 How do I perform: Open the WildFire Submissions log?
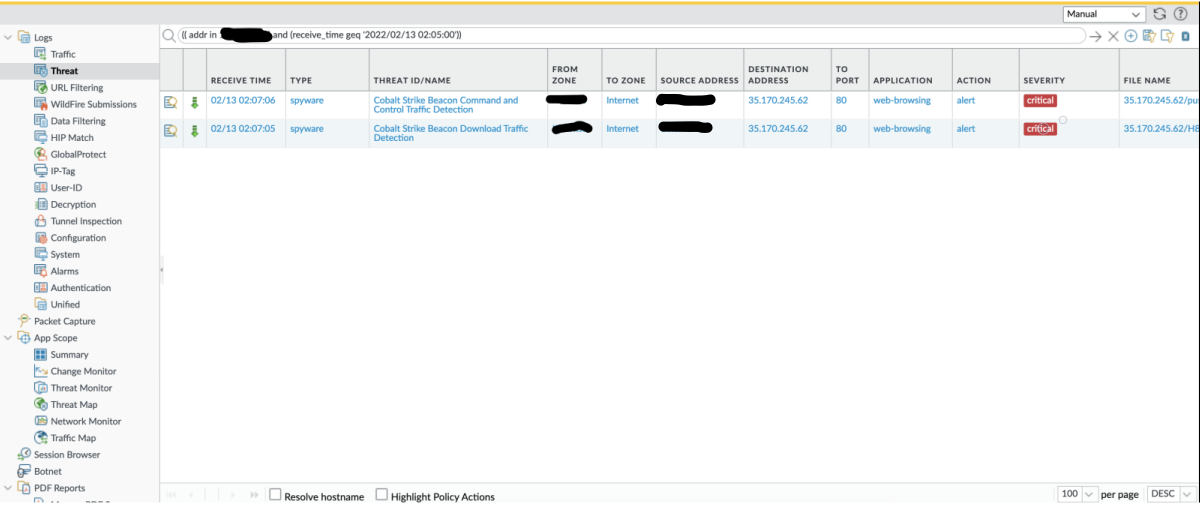[x=93, y=104]
